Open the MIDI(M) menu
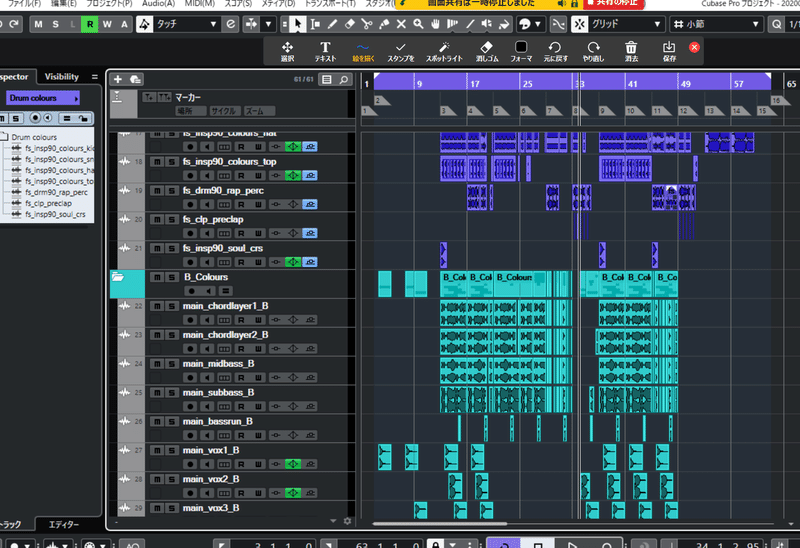The image size is (800, 548). click(x=199, y=4)
